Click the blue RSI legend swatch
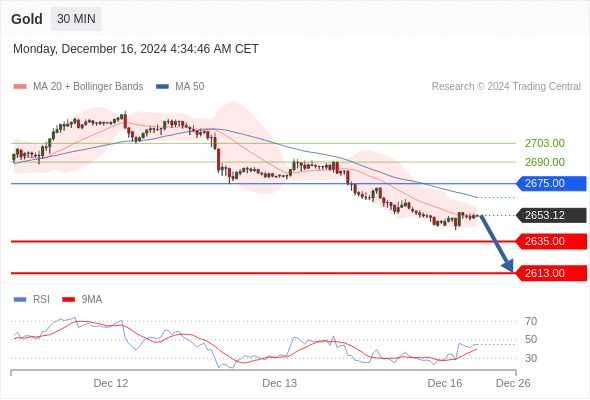590x400 pixels. coord(20,300)
